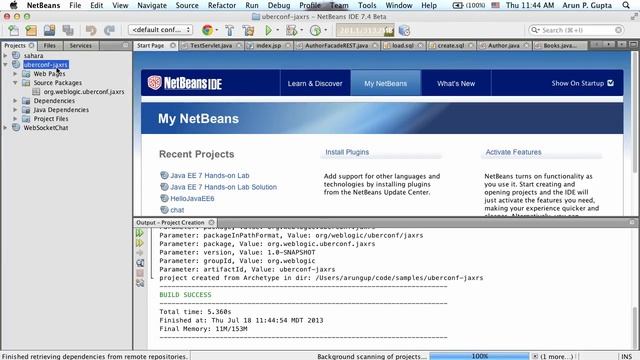Image resolution: width=640 pixels, height=360 pixels.
Task: Expand the Web Pages folder
Action: click(15, 73)
